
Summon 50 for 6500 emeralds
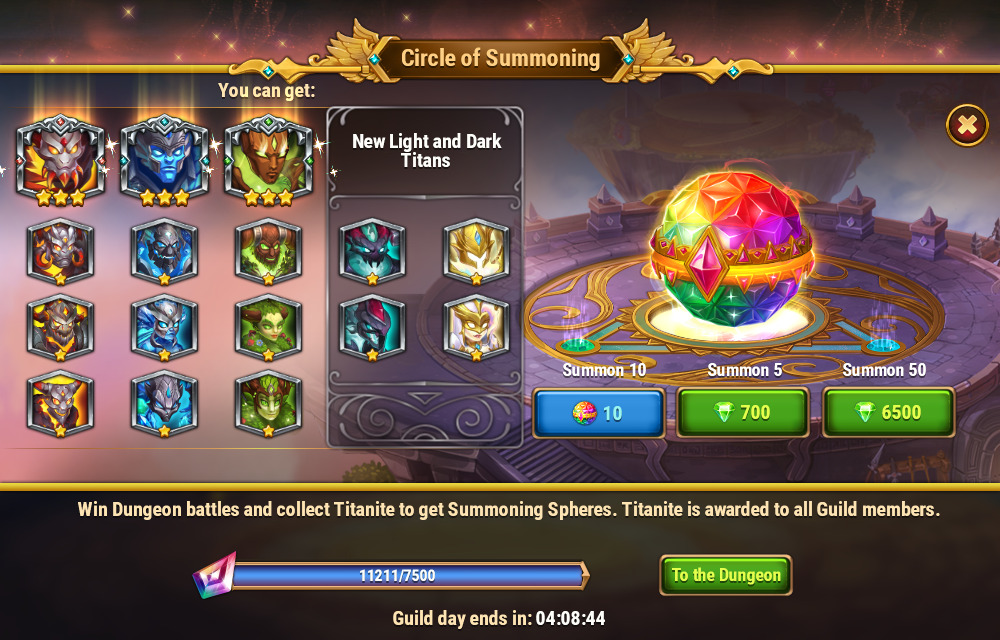[x=888, y=413]
